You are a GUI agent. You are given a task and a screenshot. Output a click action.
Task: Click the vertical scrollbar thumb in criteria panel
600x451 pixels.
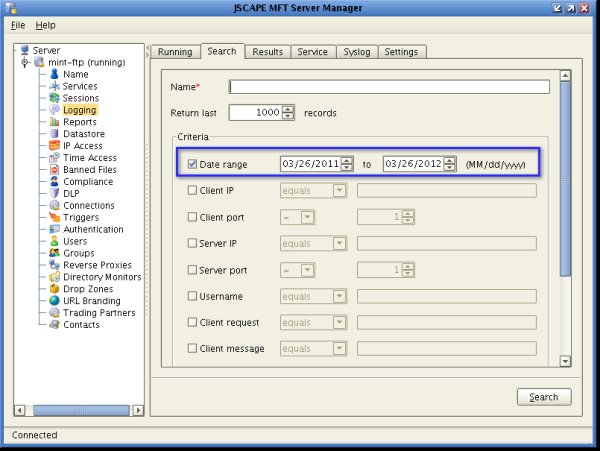tap(565, 178)
